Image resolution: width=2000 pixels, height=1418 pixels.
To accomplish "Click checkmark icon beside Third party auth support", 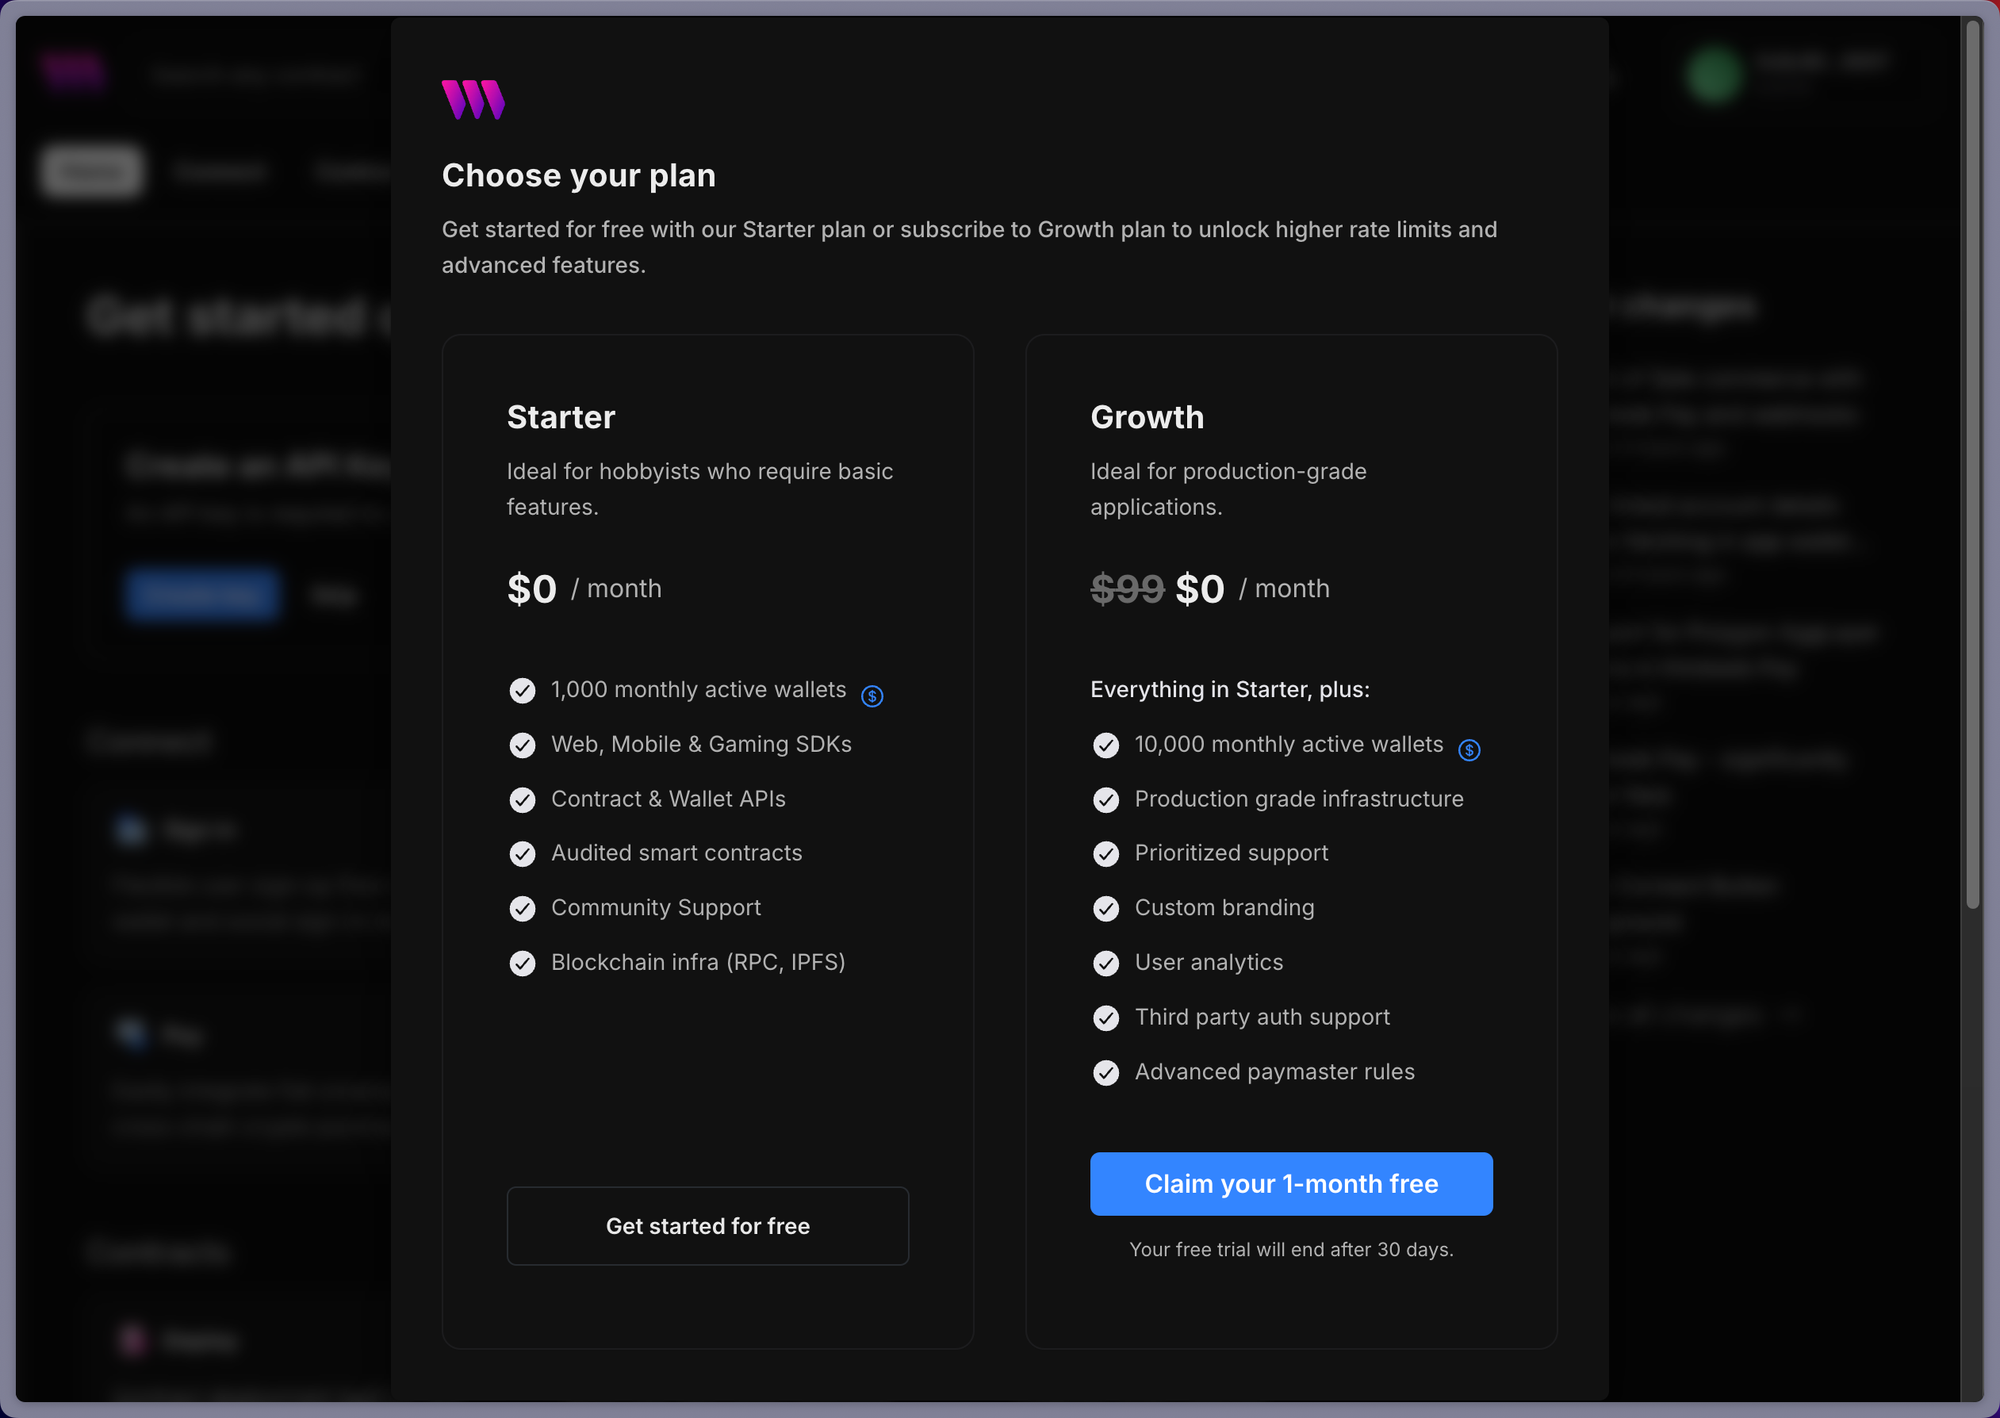I will [1106, 1018].
